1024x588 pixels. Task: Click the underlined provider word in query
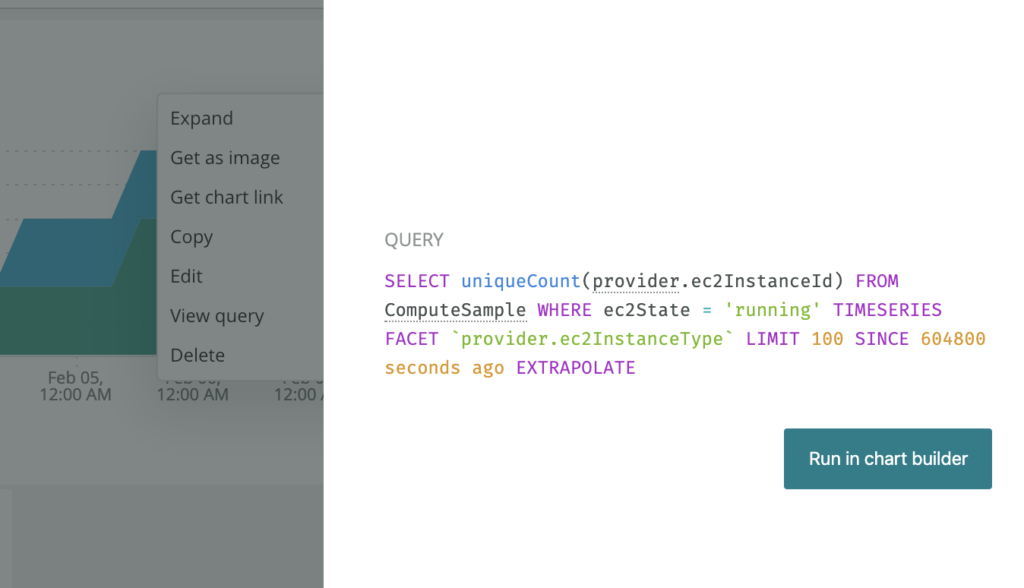(x=636, y=281)
